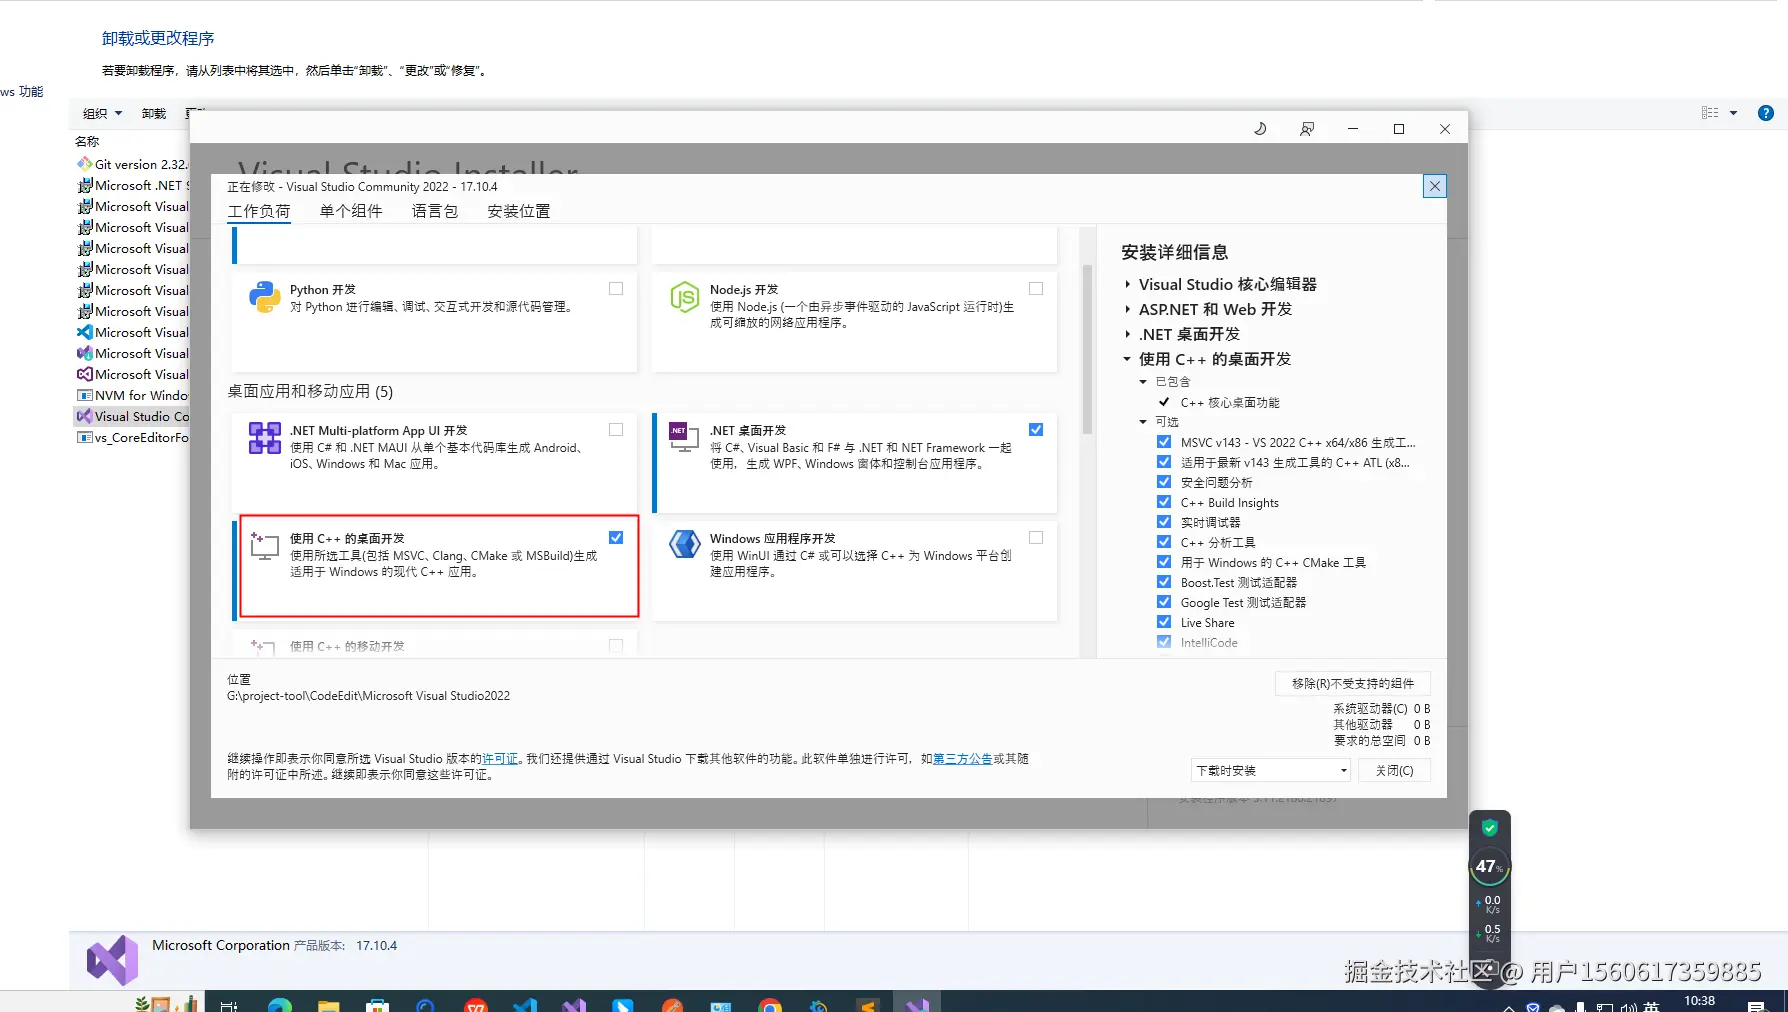Tick the .NET Multi-platform App UI checkbox
1788x1012 pixels.
point(616,430)
